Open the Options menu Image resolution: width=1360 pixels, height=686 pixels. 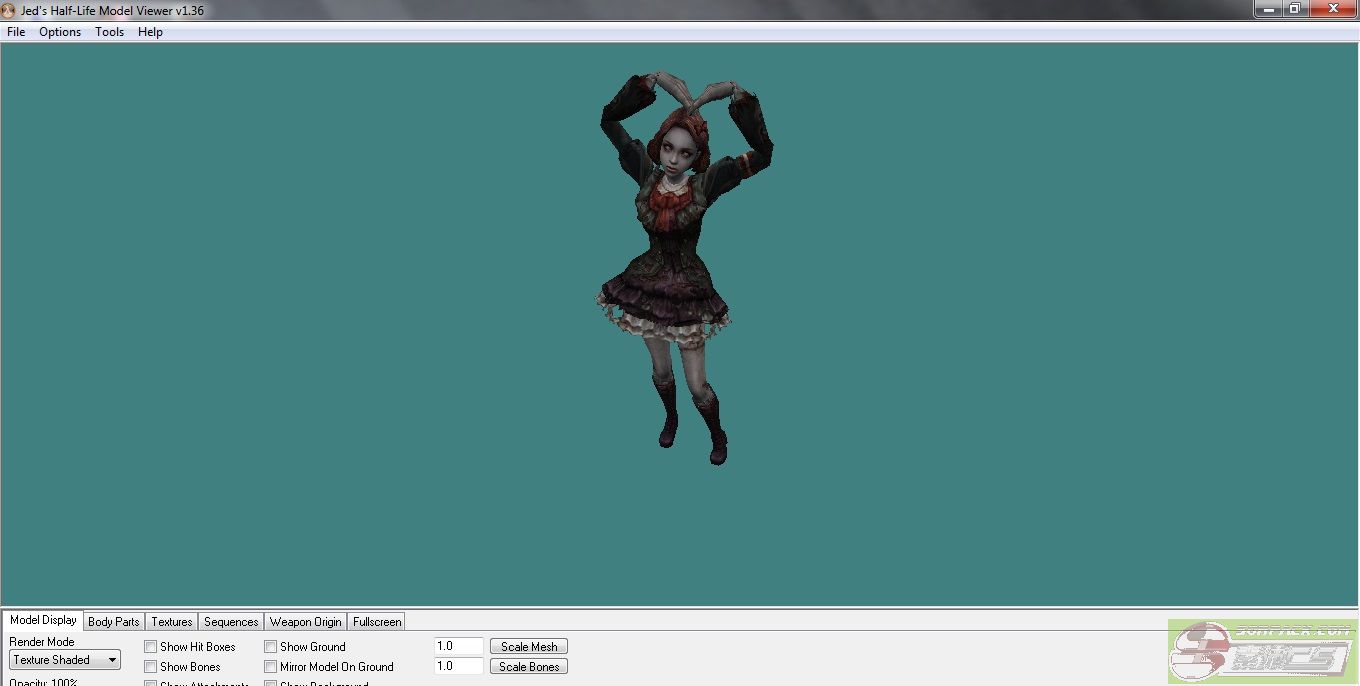pyautogui.click(x=60, y=32)
